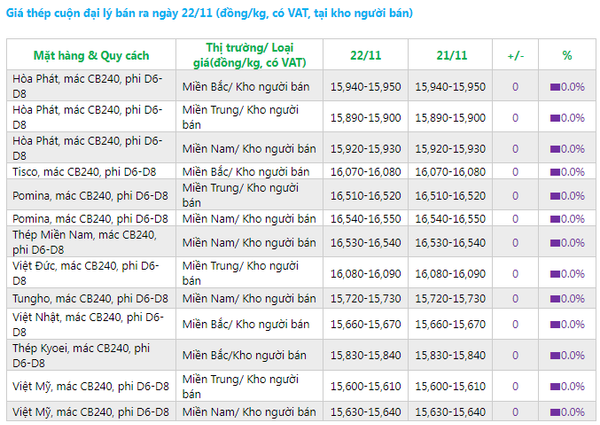Image resolution: width=600 pixels, height=425 pixels.
Task: Select the Việt Mỹ product cell in the Miền Nam row
Action: pos(91,412)
